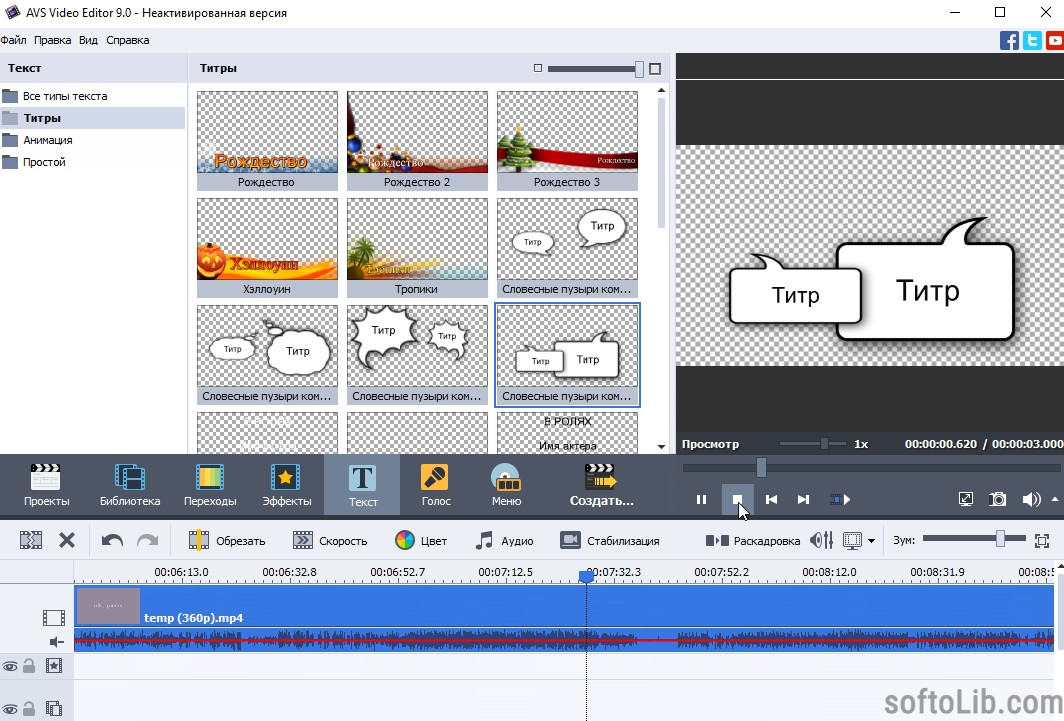The height and width of the screenshot is (721, 1064).
Task: Open the Правка menu
Action: click(52, 40)
